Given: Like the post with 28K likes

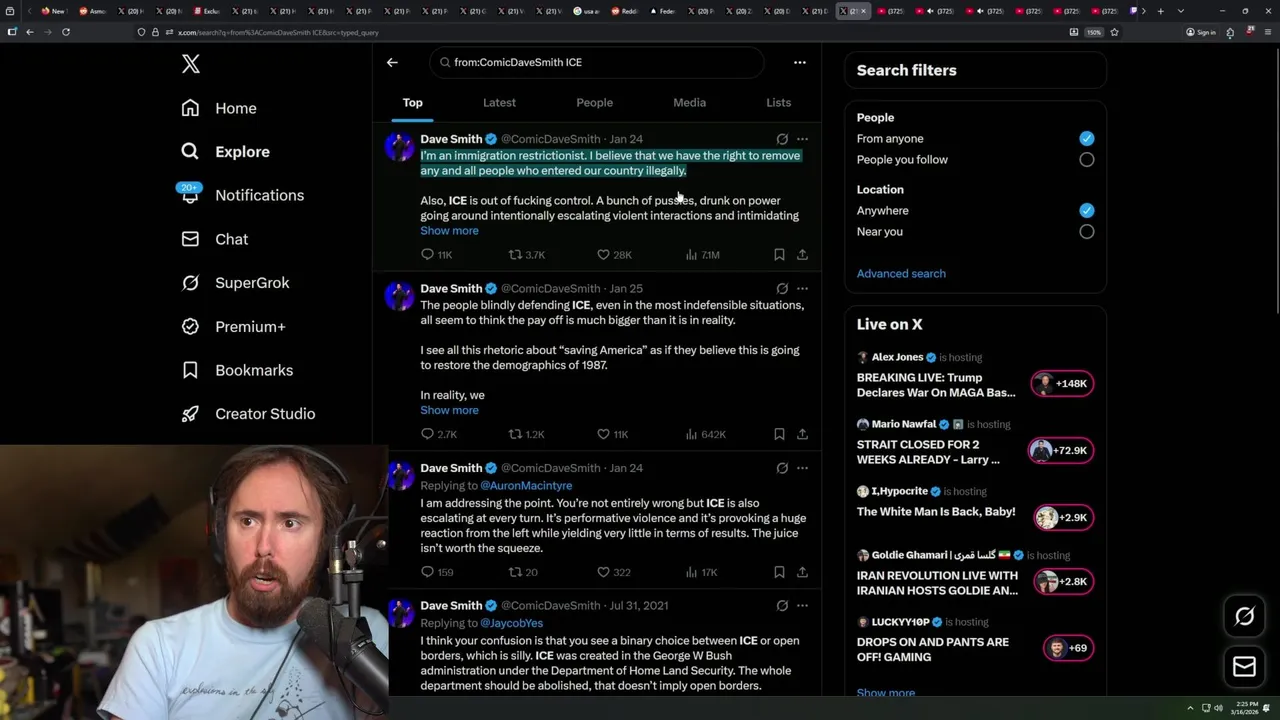Looking at the screenshot, I should tap(614, 255).
